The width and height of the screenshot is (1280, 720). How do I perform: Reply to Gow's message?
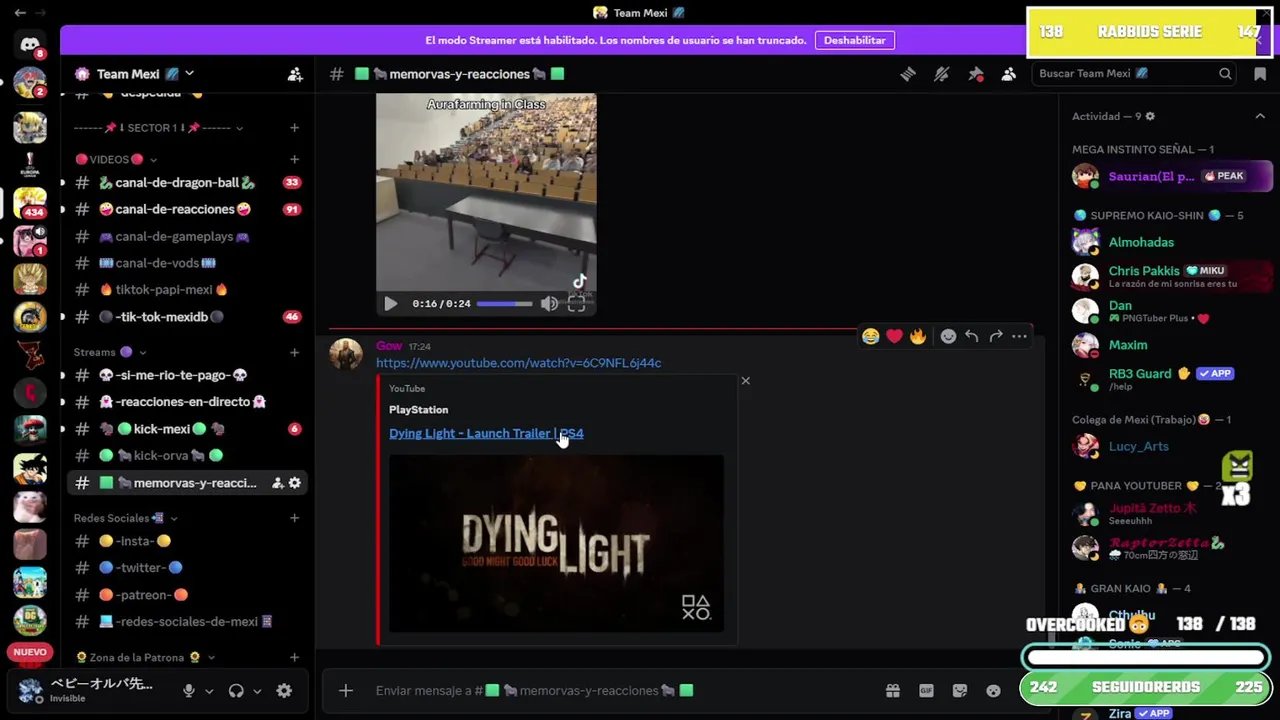pos(971,337)
